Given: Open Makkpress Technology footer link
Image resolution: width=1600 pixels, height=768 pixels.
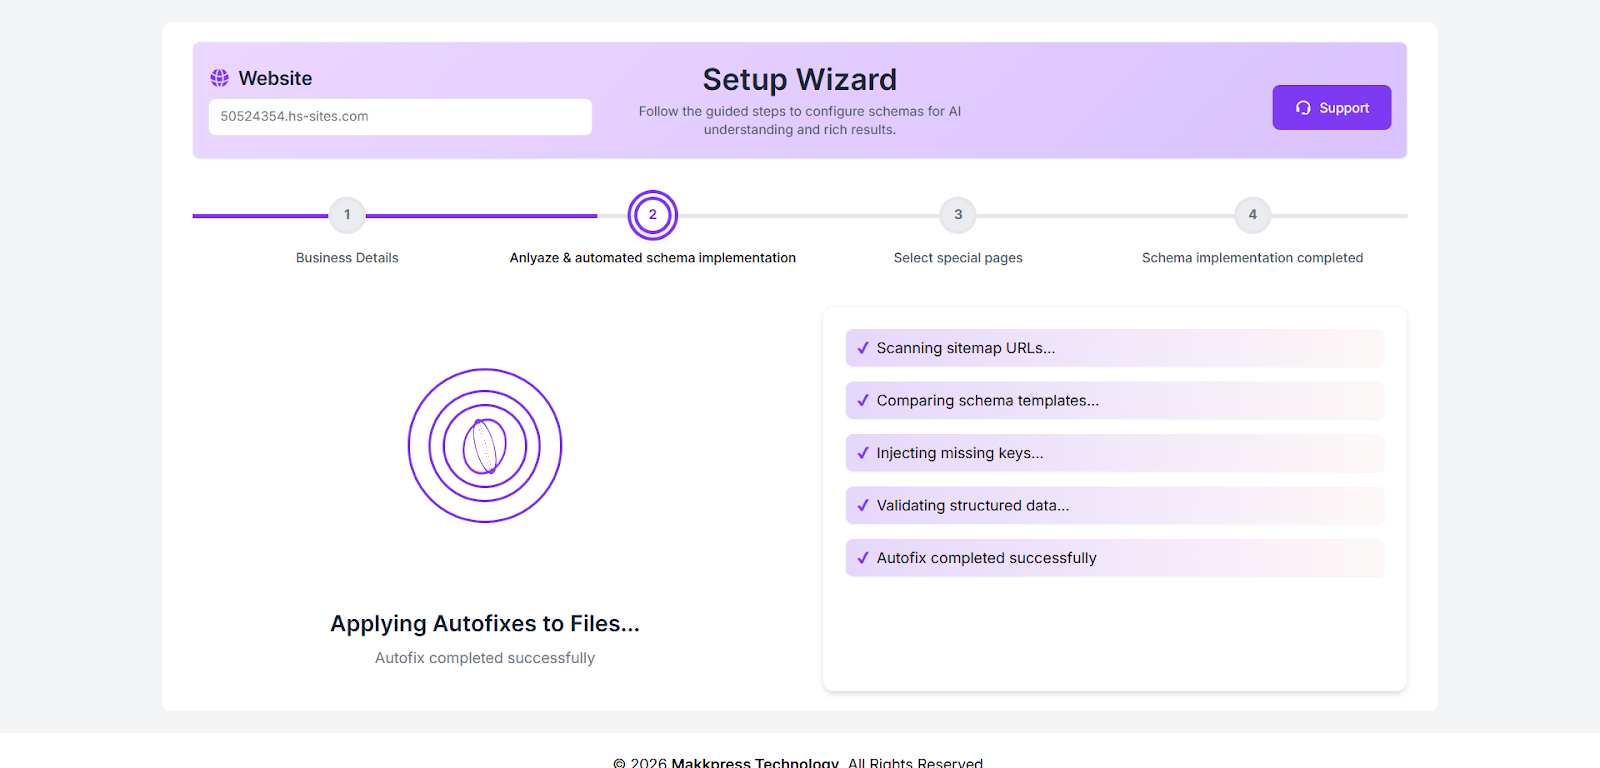Looking at the screenshot, I should point(755,762).
